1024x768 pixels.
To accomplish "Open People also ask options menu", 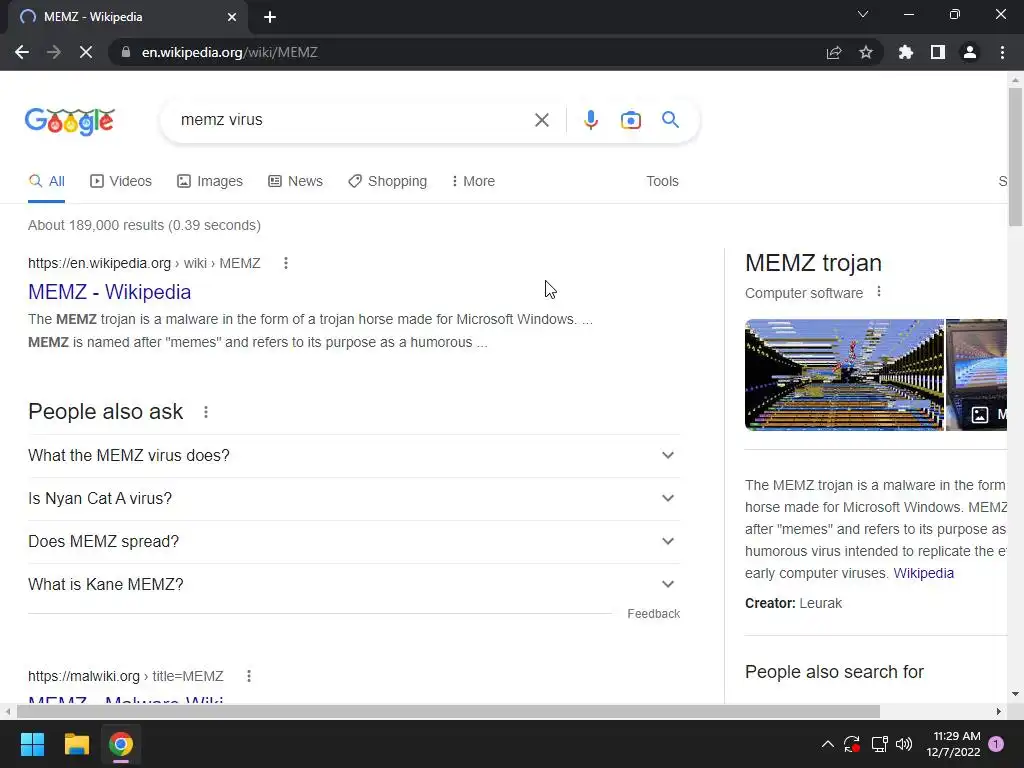I will click(206, 412).
